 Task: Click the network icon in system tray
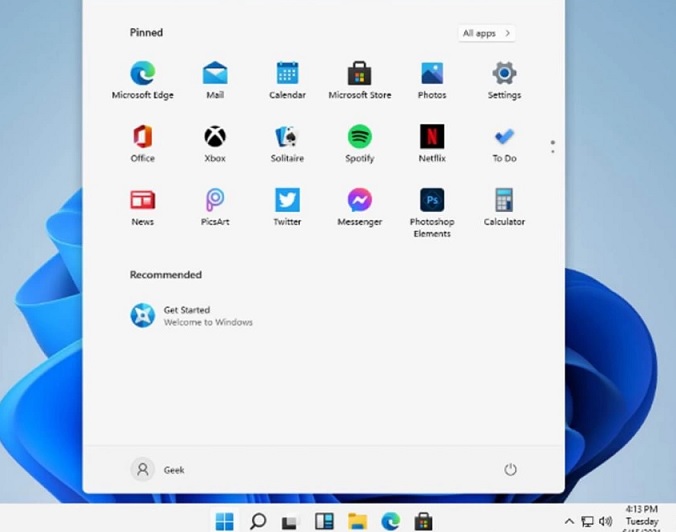click(587, 522)
